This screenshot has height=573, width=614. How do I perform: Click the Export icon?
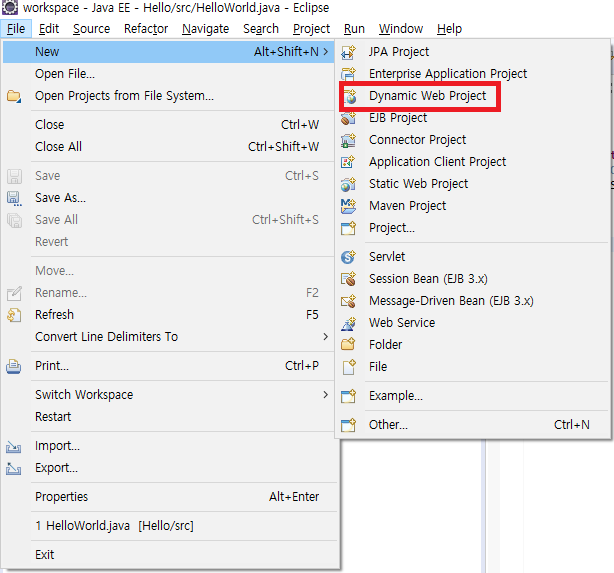[14, 468]
